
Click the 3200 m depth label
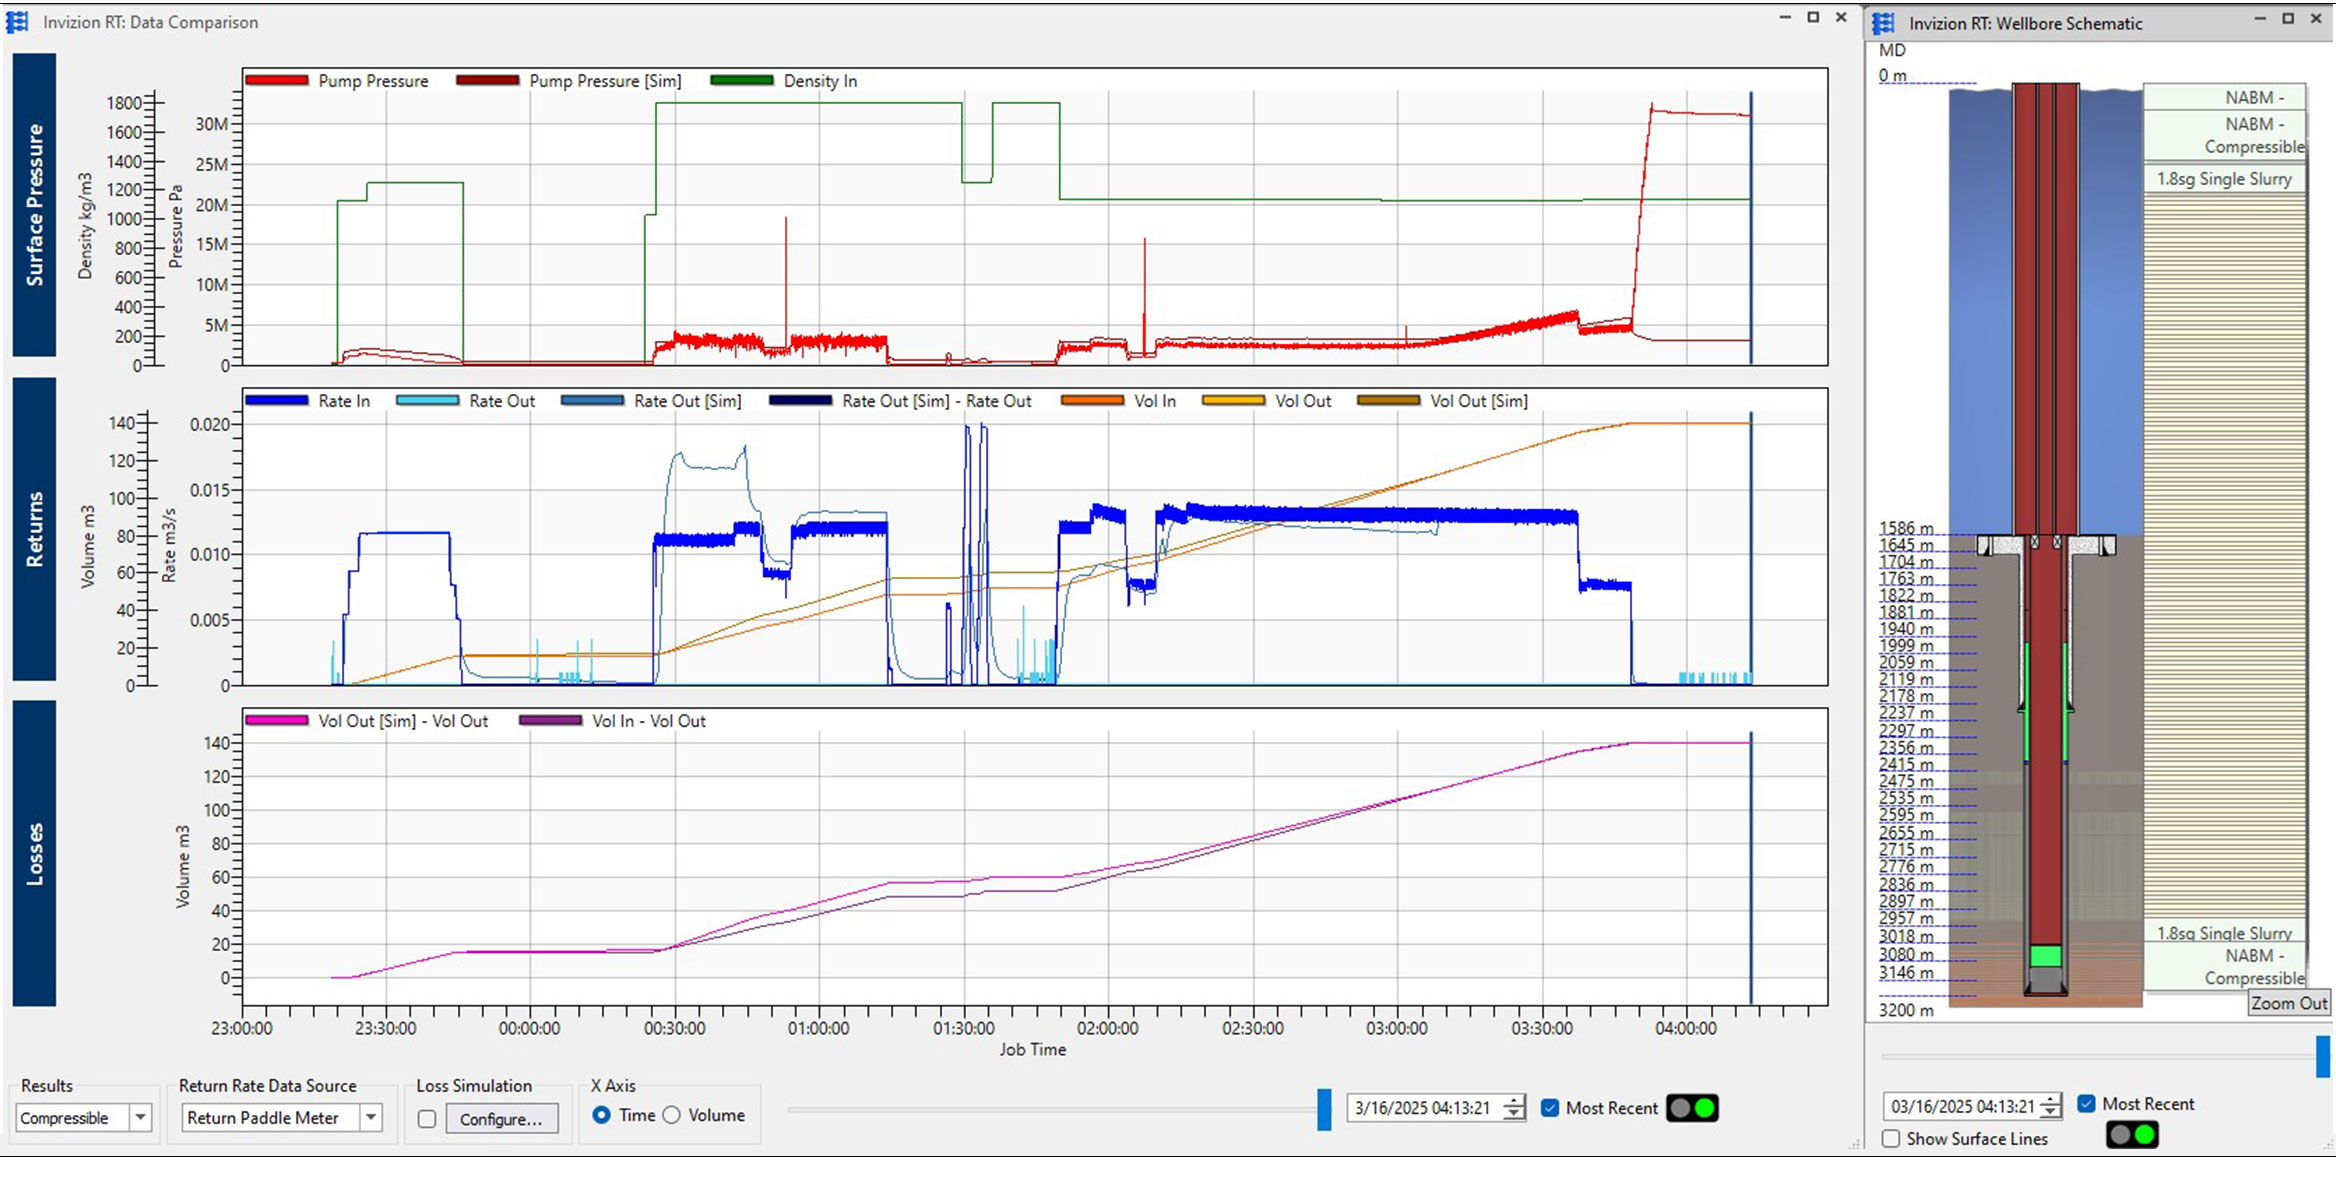click(1905, 1010)
